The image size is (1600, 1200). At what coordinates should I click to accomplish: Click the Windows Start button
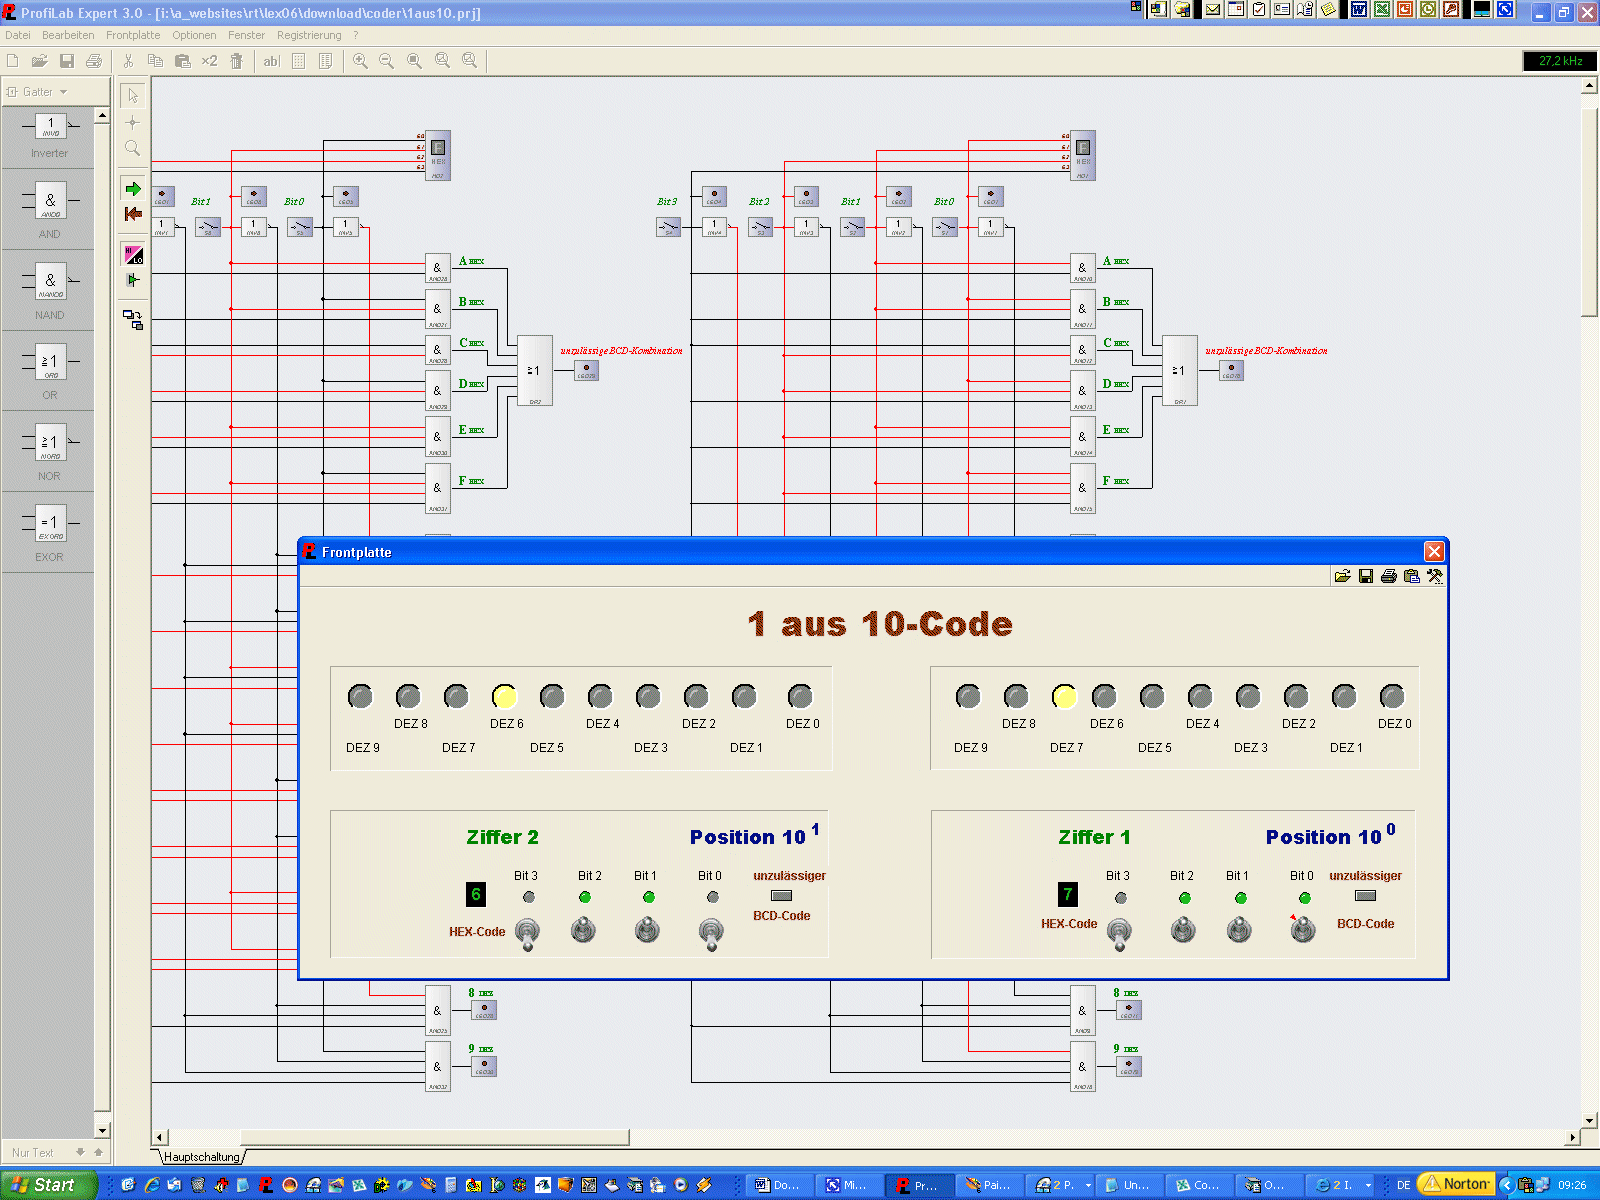tap(45, 1185)
